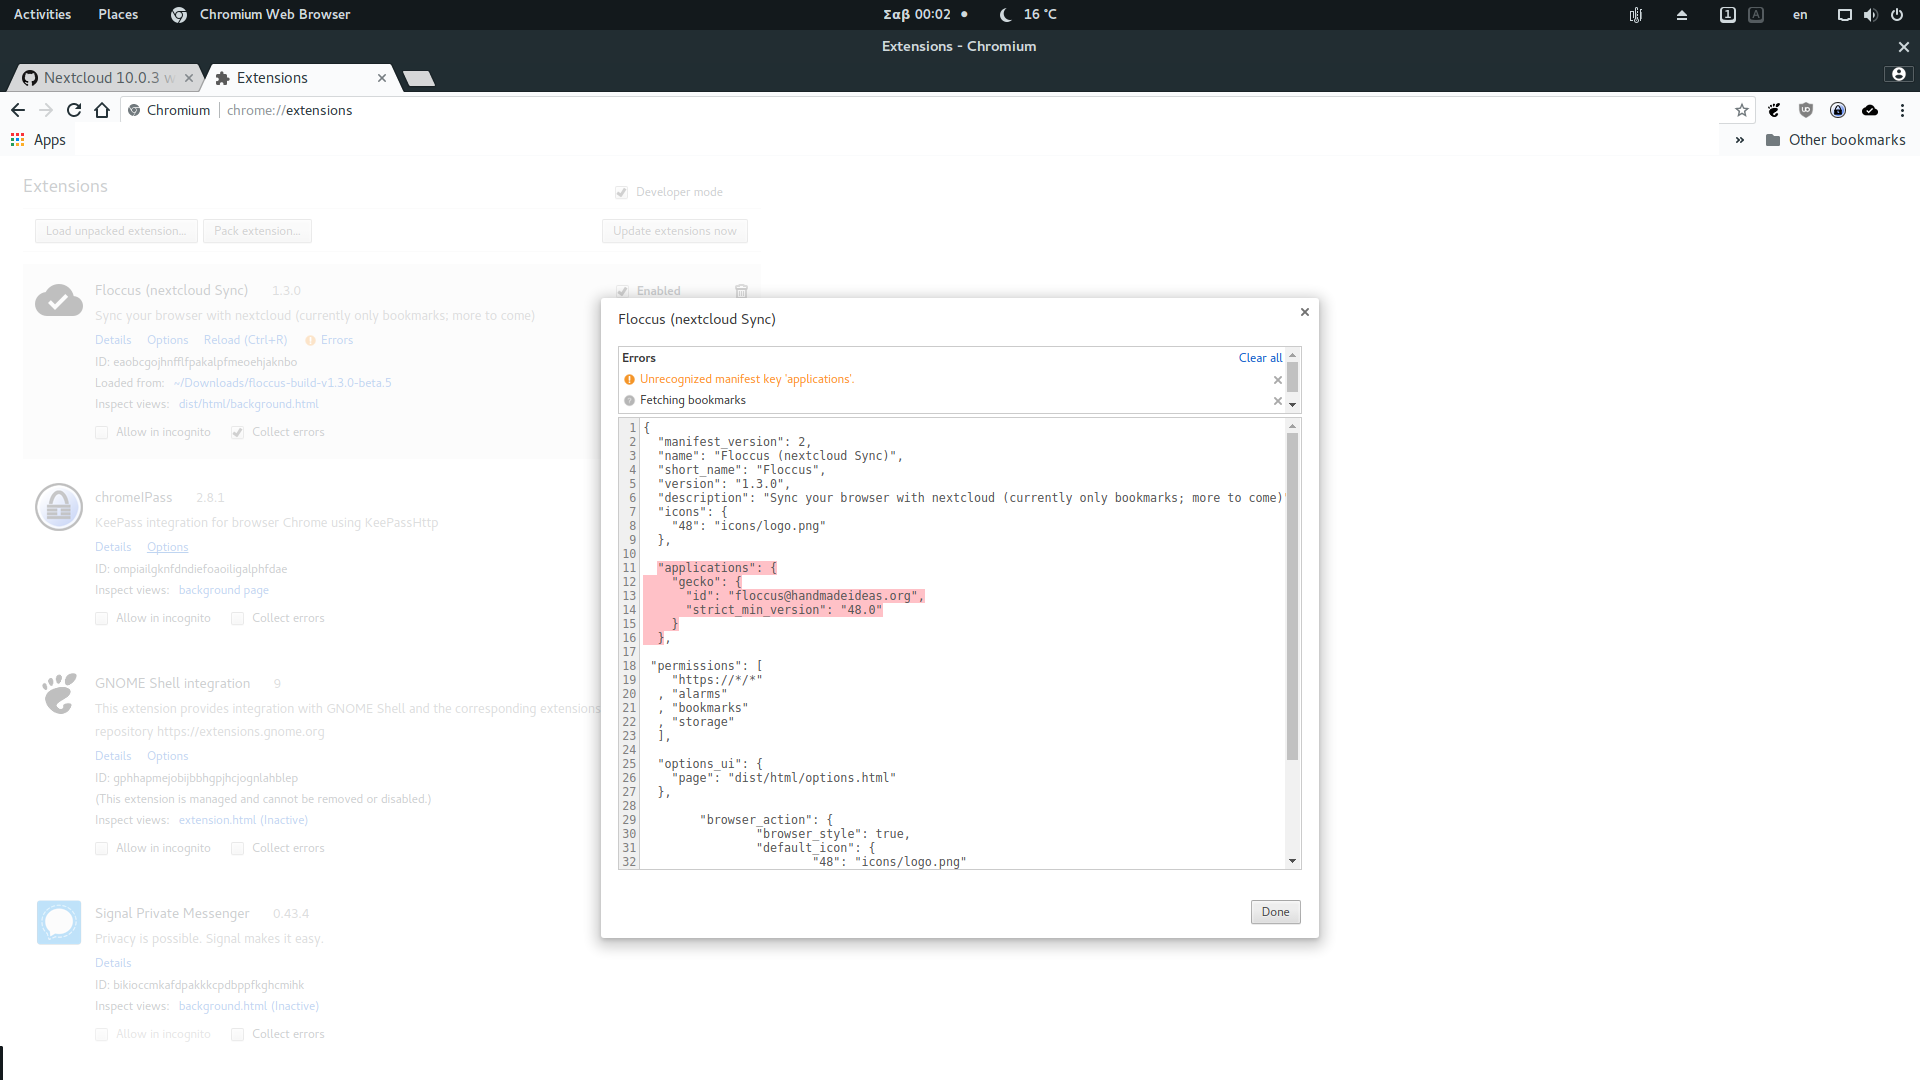The width and height of the screenshot is (1920, 1080).
Task: Click the GNOME foot extension icon
Action: (1774, 110)
